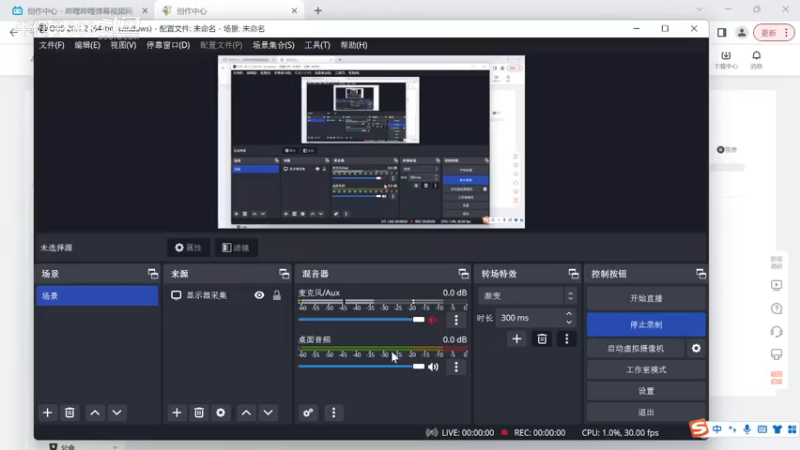Open 桌面音频 channel three-dot menu

[456, 367]
